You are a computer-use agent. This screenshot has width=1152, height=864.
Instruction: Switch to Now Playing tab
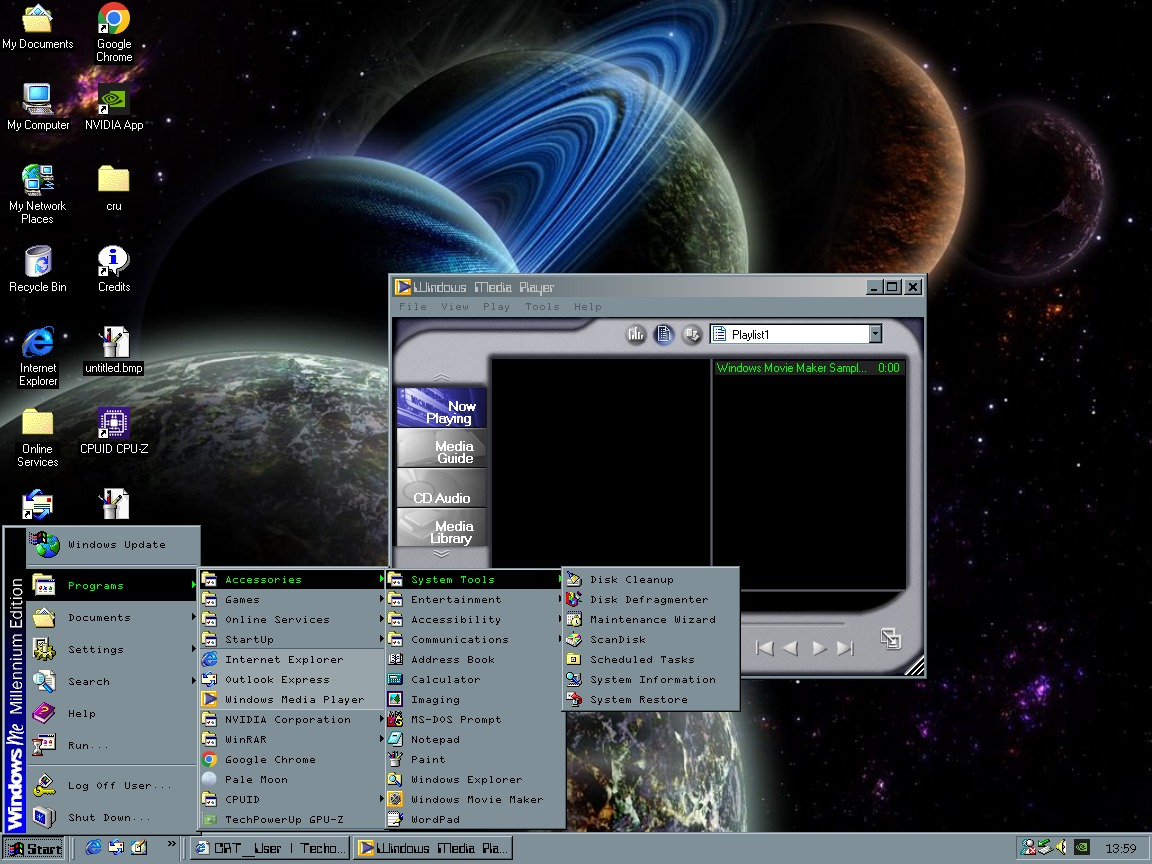442,408
